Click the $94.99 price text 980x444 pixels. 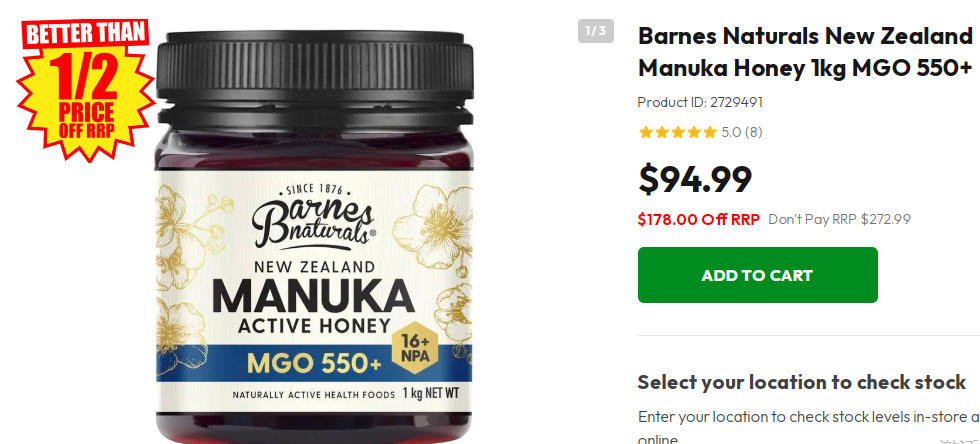point(695,179)
